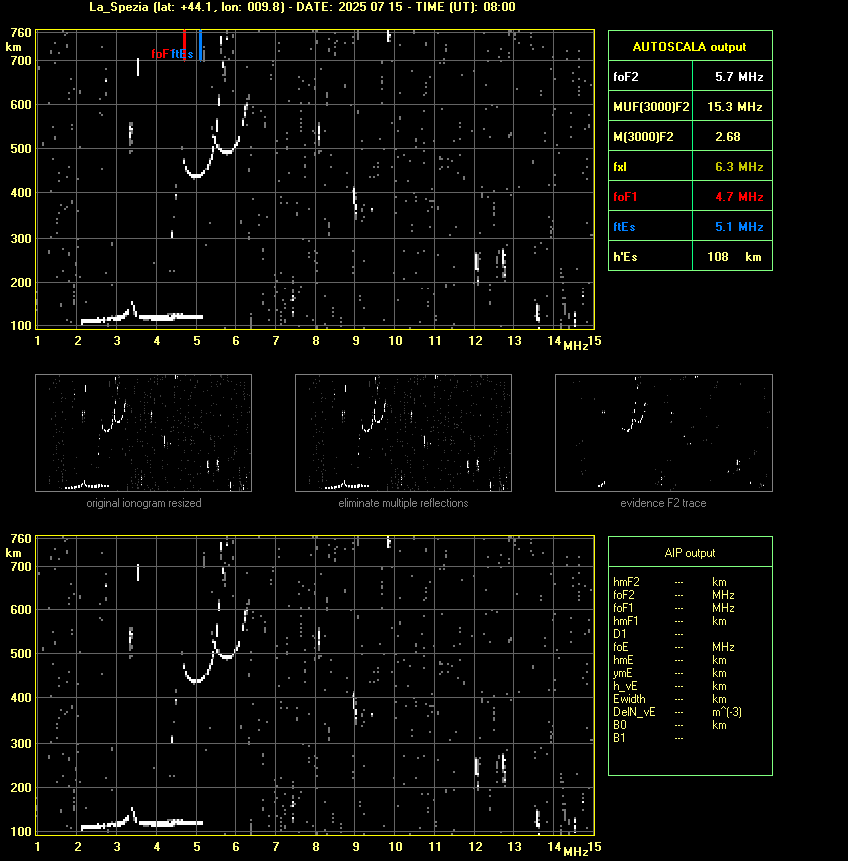Click the 'original ionogram resized' caption
The width and height of the screenshot is (848, 861).
point(144,503)
